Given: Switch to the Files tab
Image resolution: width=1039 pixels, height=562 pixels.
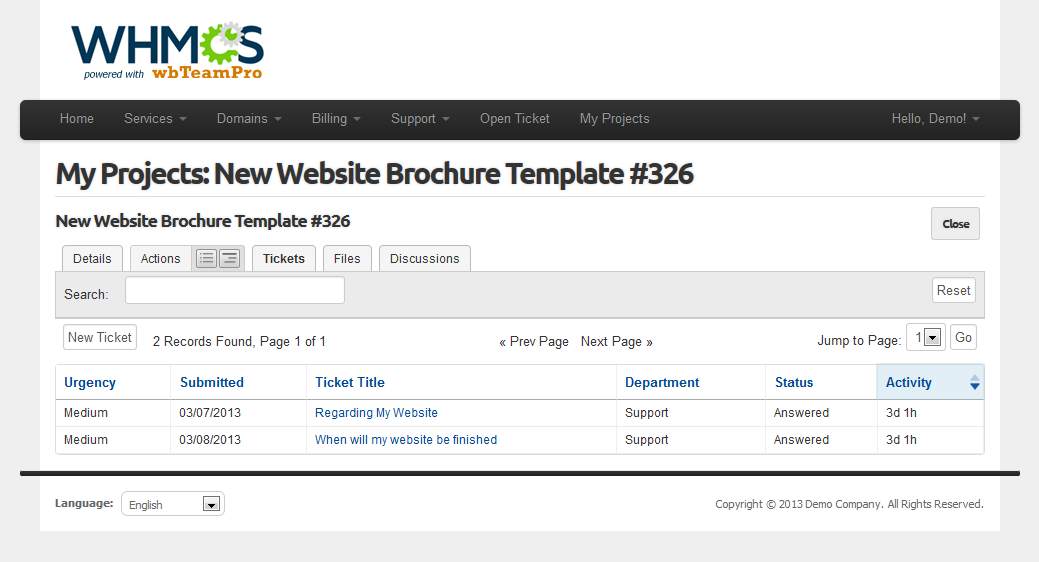Looking at the screenshot, I should 347,259.
